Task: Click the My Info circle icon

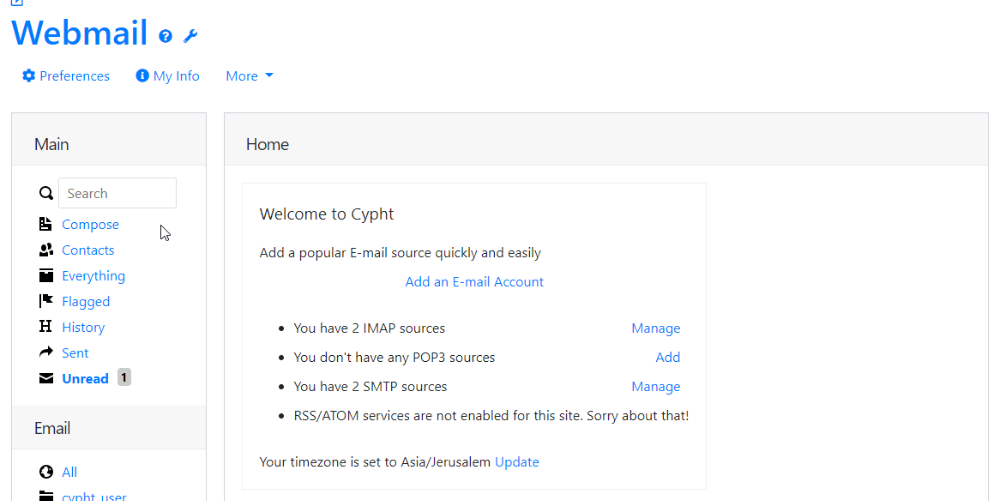Action: pyautogui.click(x=142, y=76)
